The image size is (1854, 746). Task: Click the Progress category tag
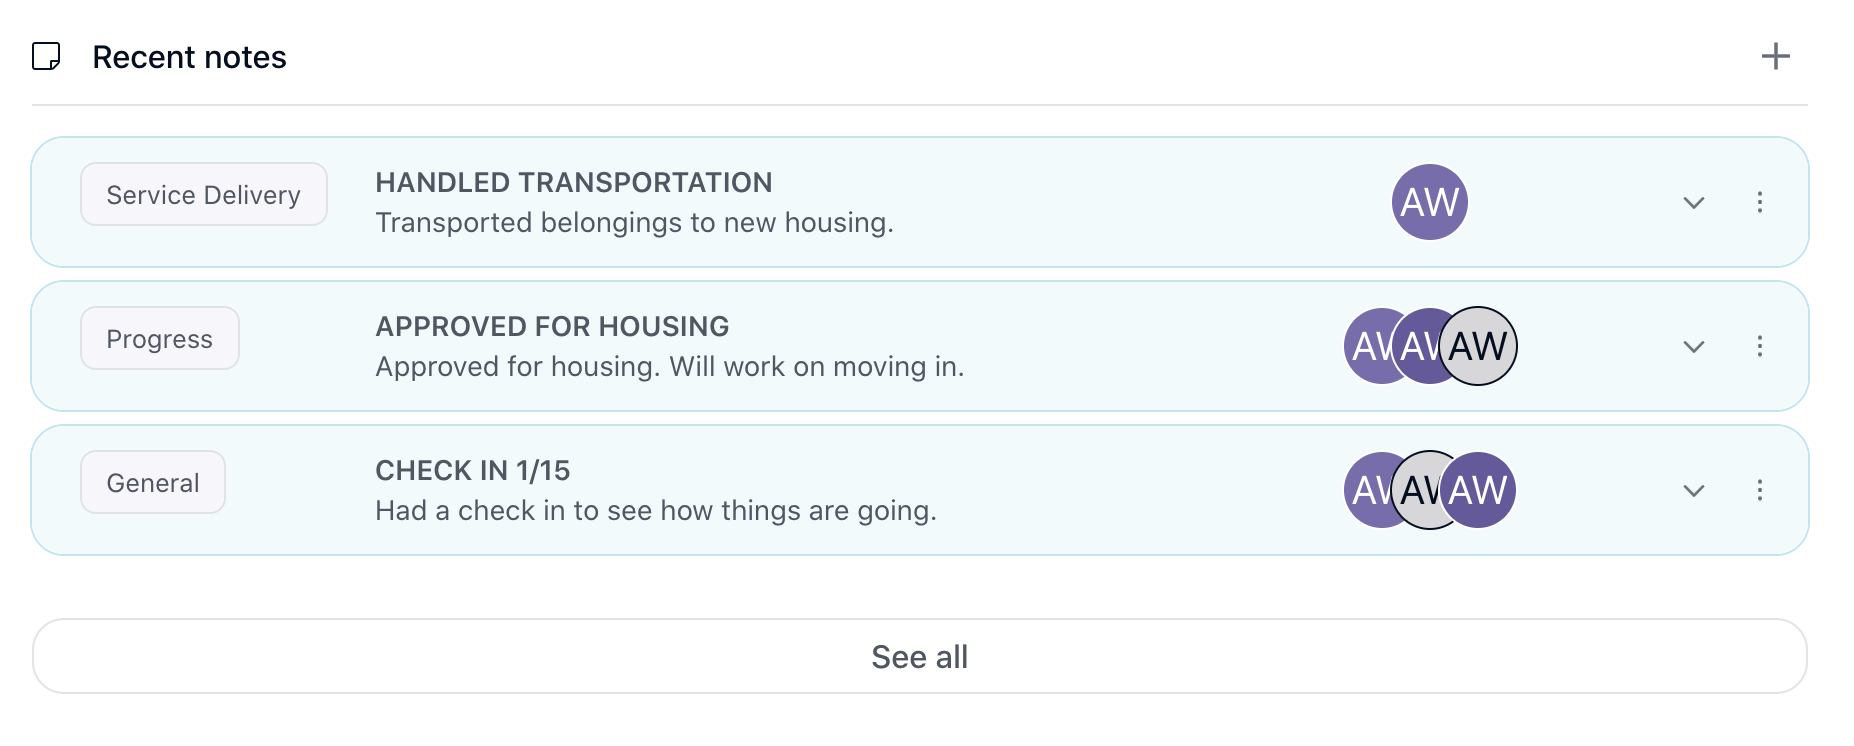point(160,338)
